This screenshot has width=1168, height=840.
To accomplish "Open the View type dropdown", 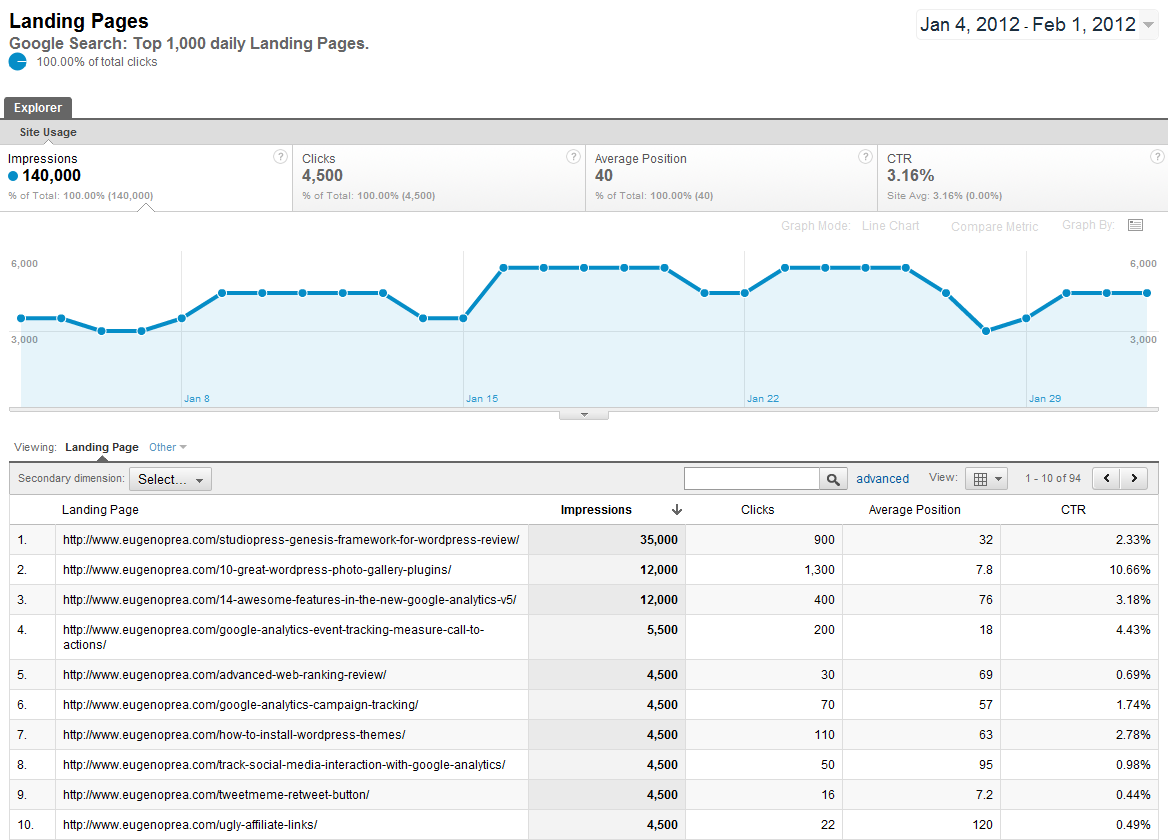I will [x=986, y=479].
